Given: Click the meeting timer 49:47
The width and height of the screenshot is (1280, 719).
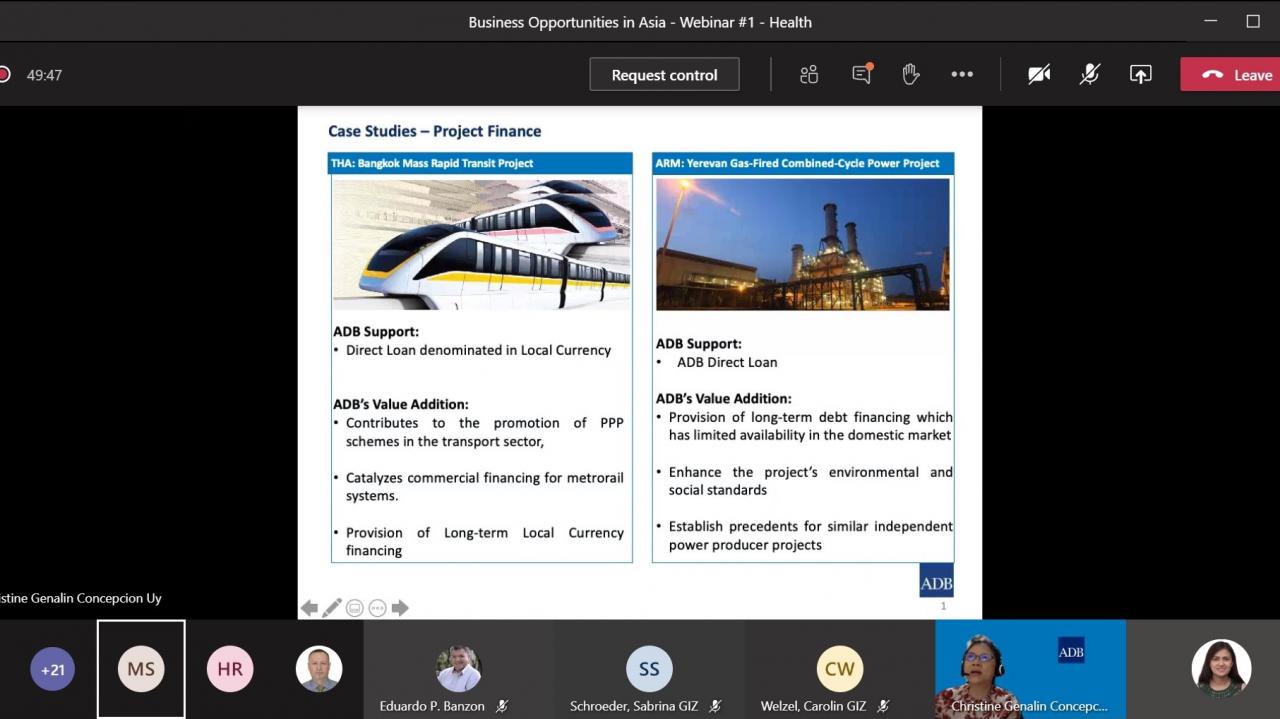Looking at the screenshot, I should point(44,75).
